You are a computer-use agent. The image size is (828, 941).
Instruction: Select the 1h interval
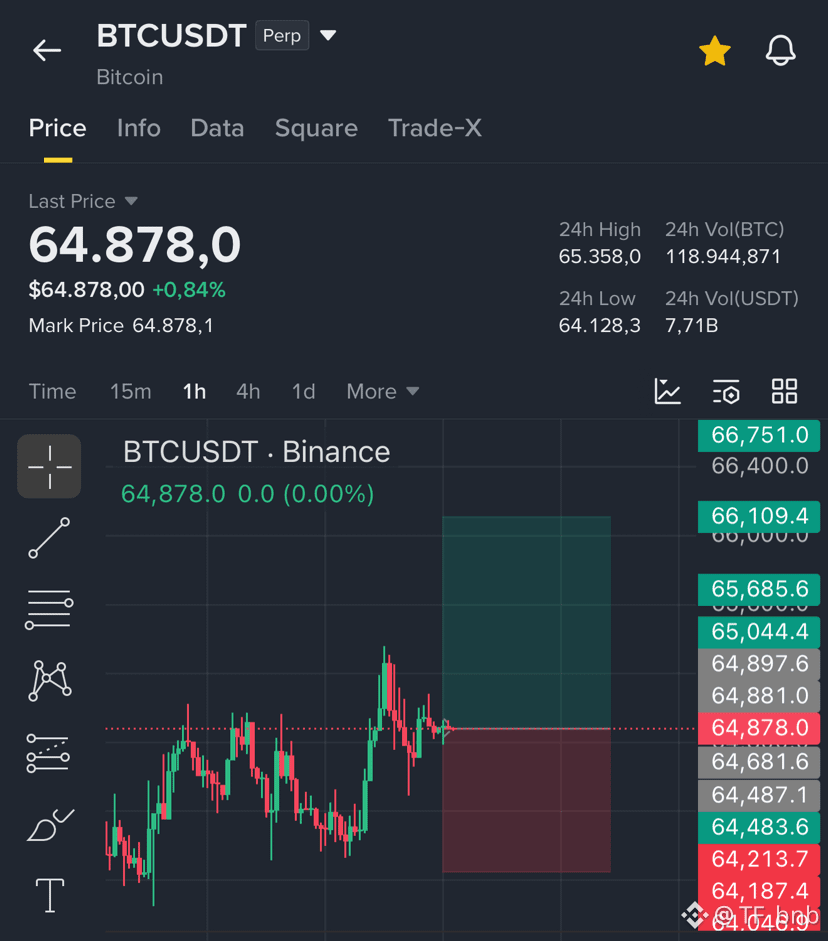point(194,391)
